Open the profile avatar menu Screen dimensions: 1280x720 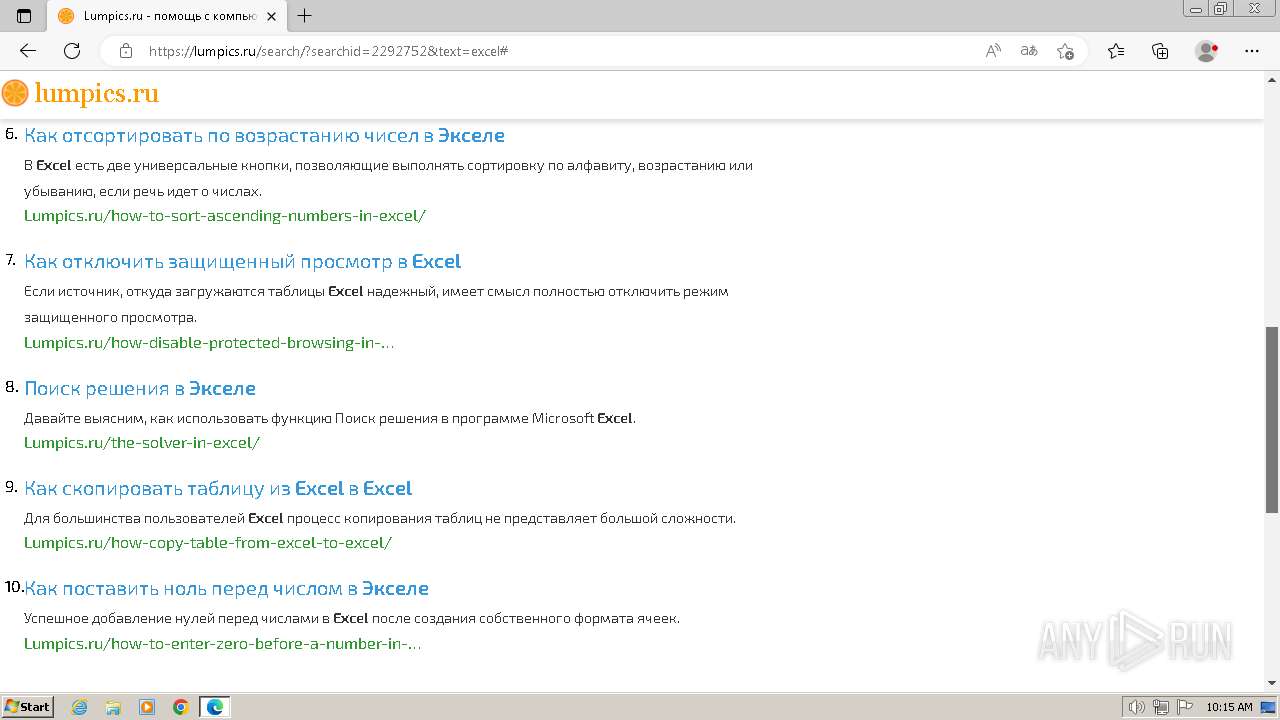1207,51
